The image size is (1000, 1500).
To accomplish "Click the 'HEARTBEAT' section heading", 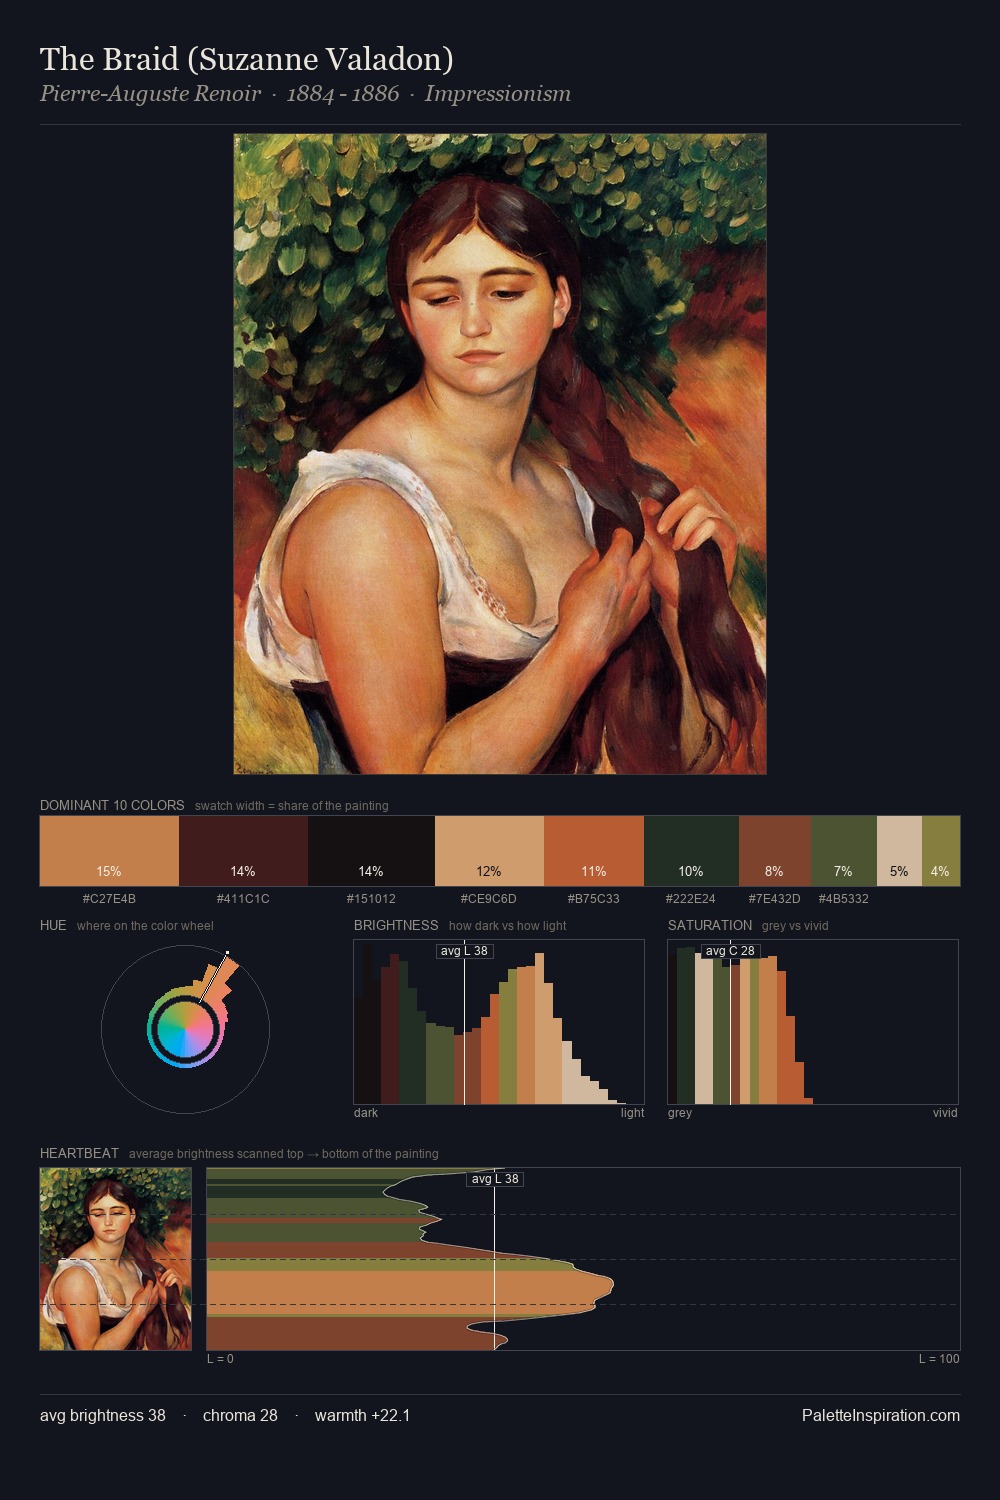I will (x=79, y=1153).
